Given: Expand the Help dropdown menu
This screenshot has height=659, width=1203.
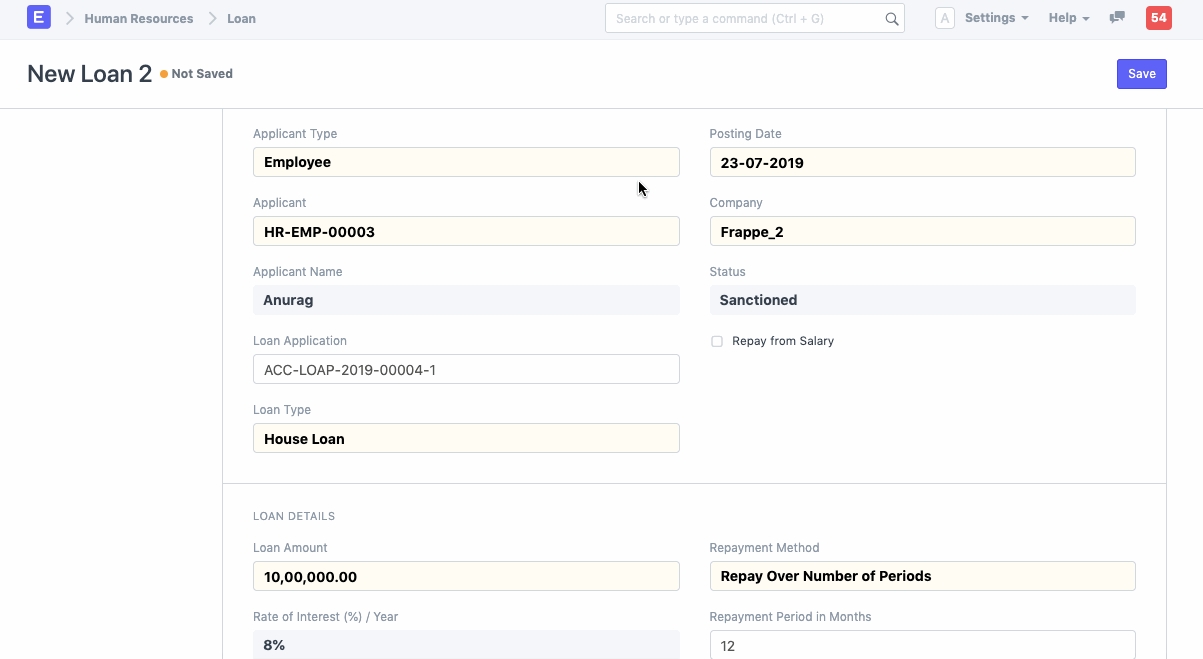Looking at the screenshot, I should point(1068,18).
